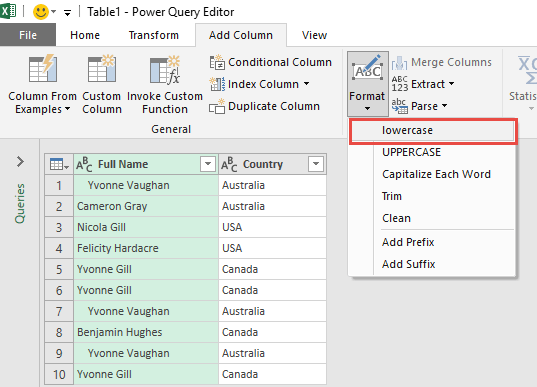Viewport: 537px width, 387px height.
Task: Open the Customize Quick Access Toolbar arrow
Action: pos(67,13)
